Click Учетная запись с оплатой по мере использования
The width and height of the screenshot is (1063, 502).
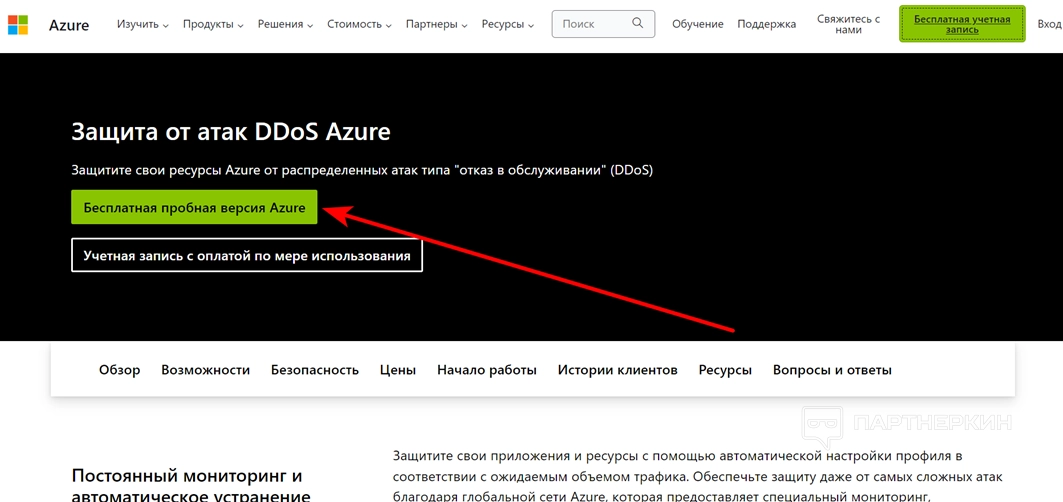point(247,256)
